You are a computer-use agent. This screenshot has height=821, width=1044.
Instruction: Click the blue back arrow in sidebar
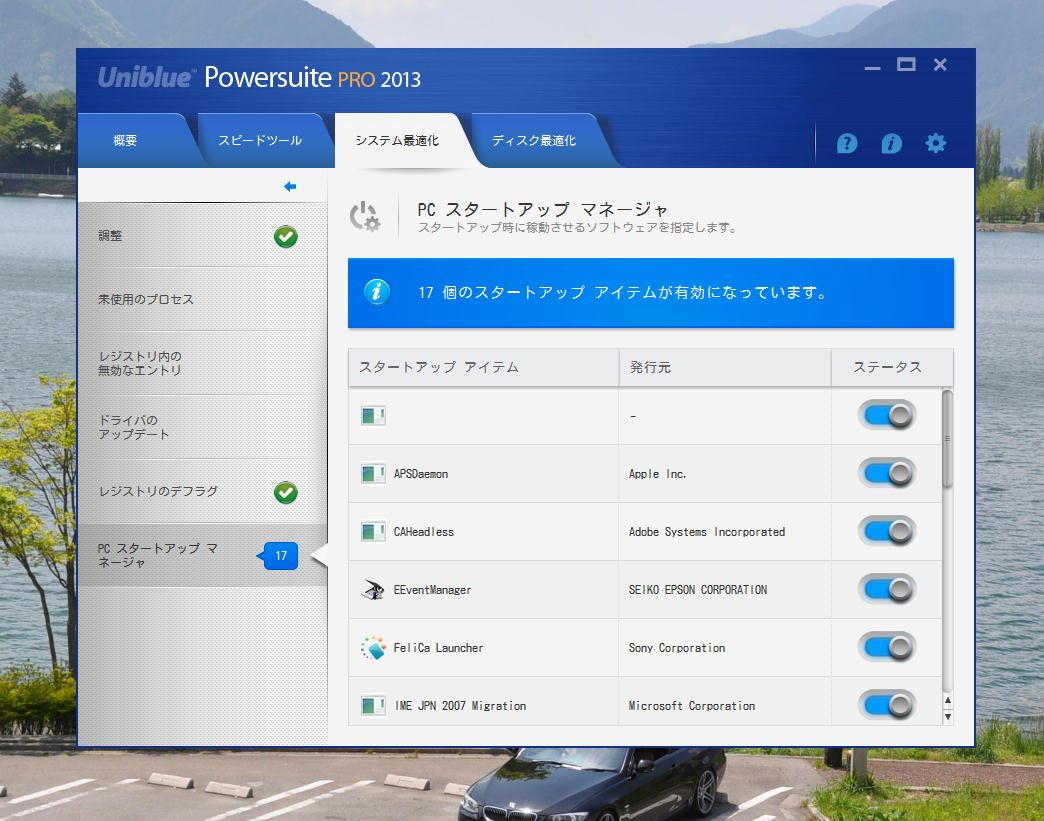click(290, 186)
